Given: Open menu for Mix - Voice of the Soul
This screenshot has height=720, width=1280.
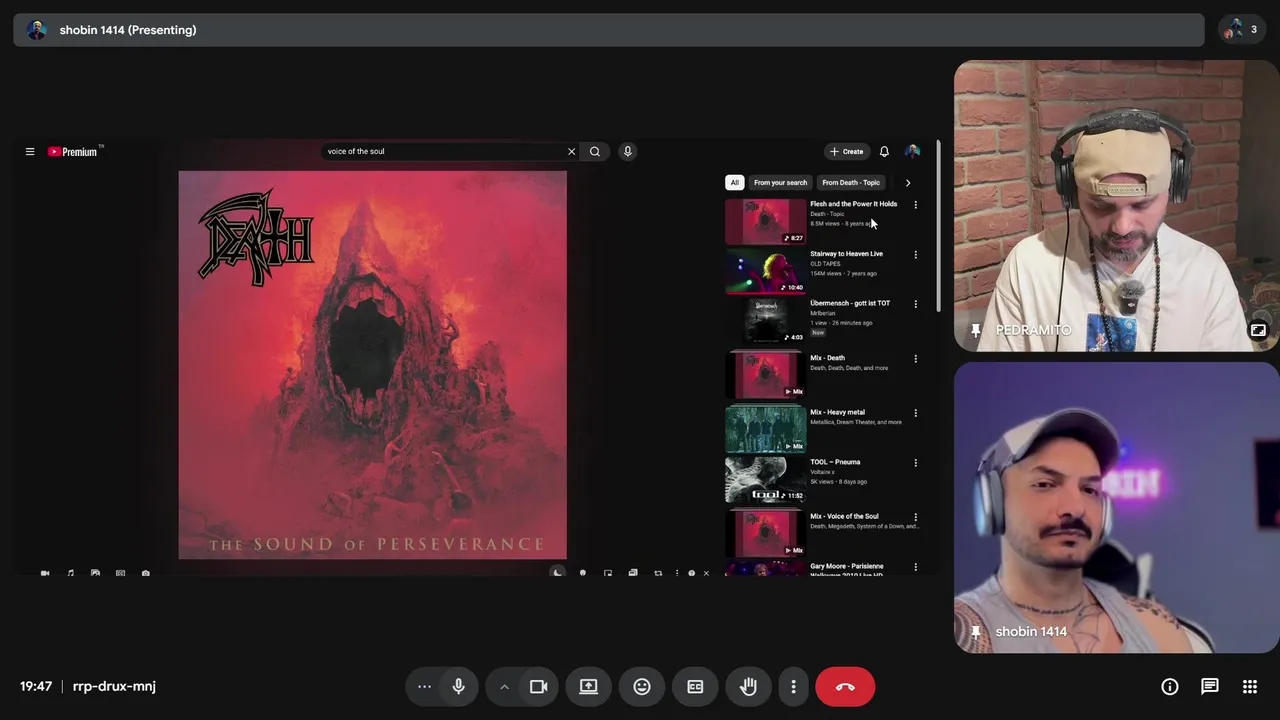Looking at the screenshot, I should tap(915, 517).
